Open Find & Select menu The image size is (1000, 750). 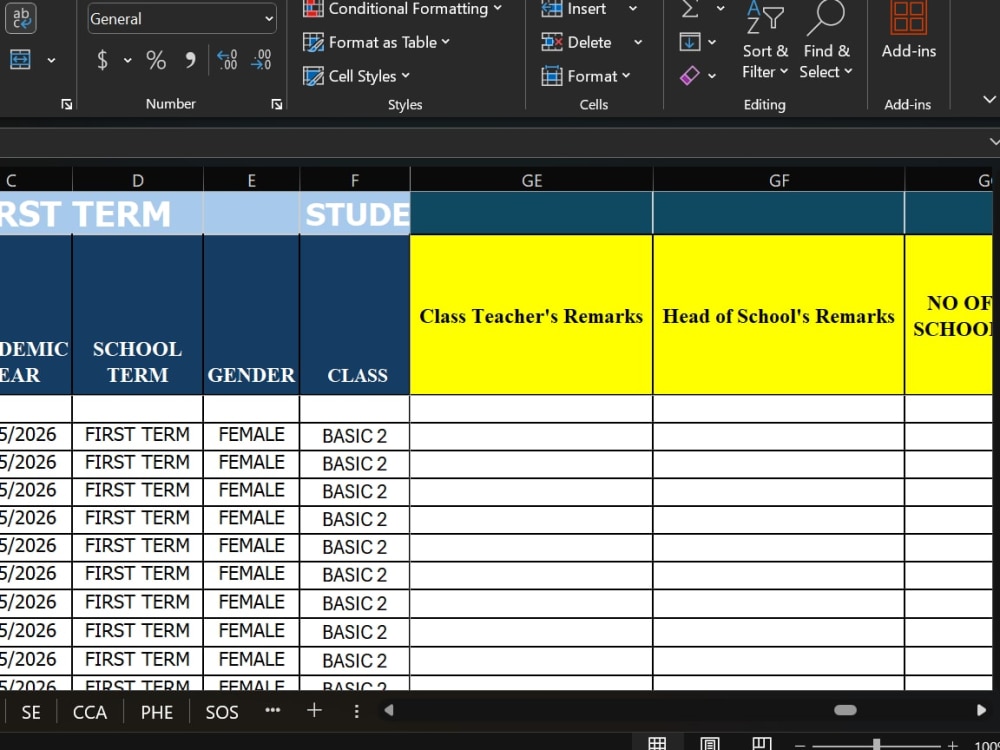pos(826,40)
